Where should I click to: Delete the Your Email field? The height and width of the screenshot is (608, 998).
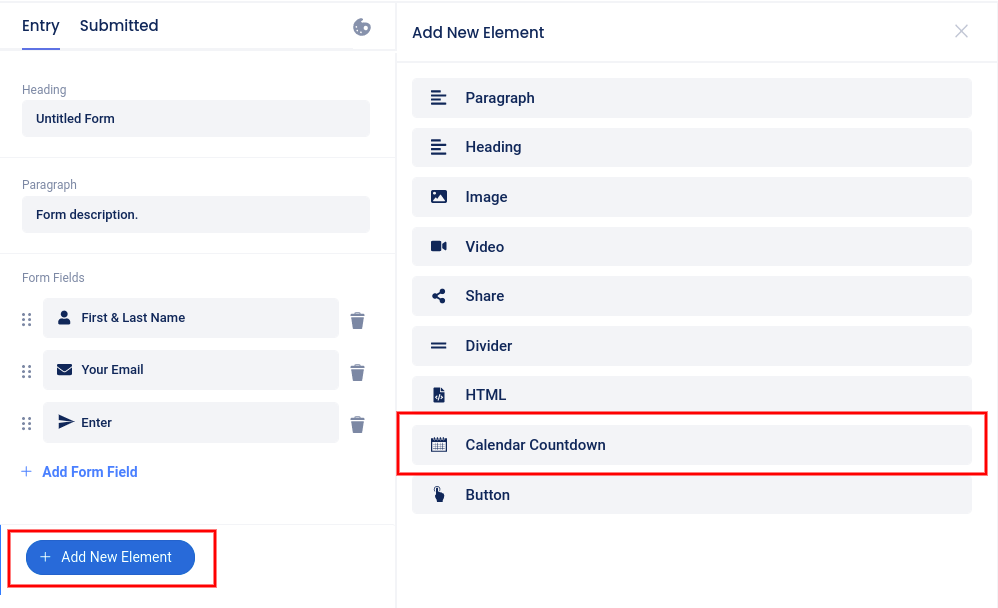point(357,372)
